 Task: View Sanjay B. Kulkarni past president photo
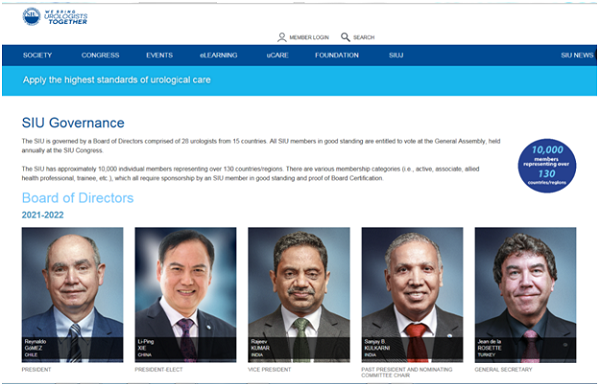tap(412, 295)
